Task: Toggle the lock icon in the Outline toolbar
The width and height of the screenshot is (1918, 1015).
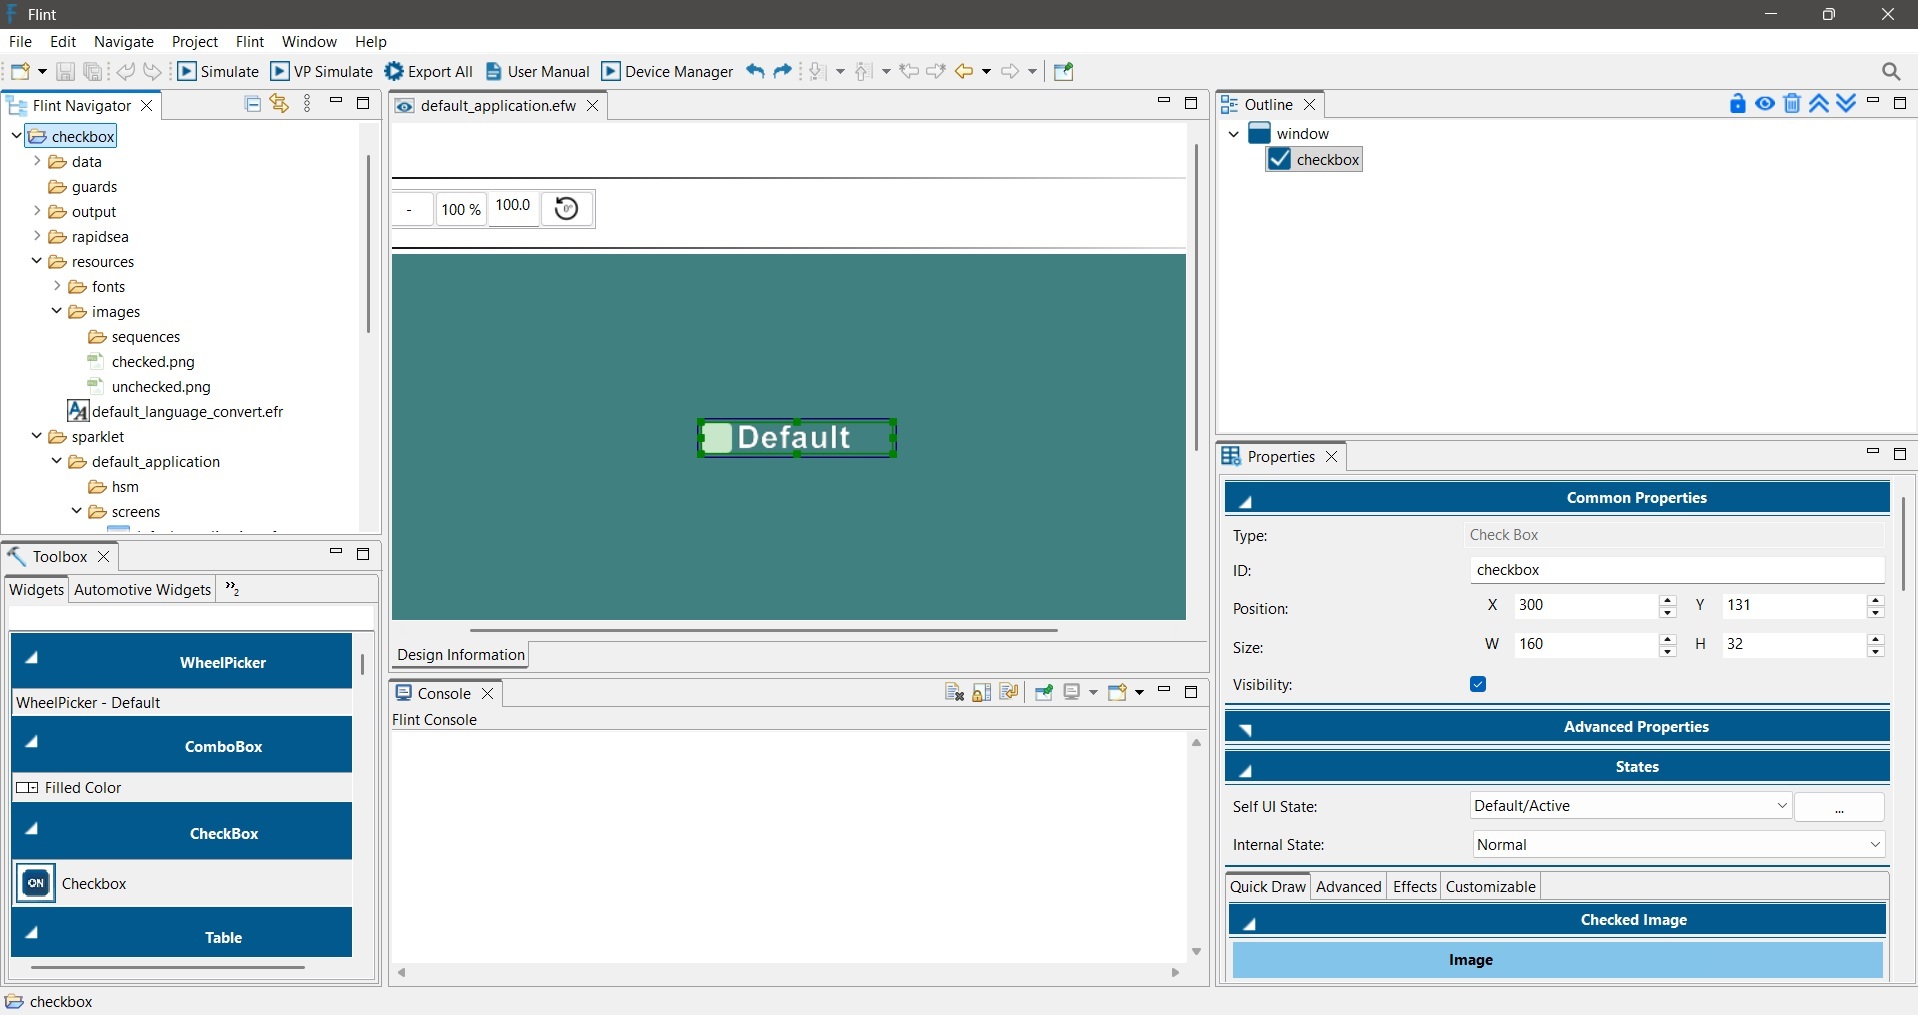Action: tap(1738, 103)
